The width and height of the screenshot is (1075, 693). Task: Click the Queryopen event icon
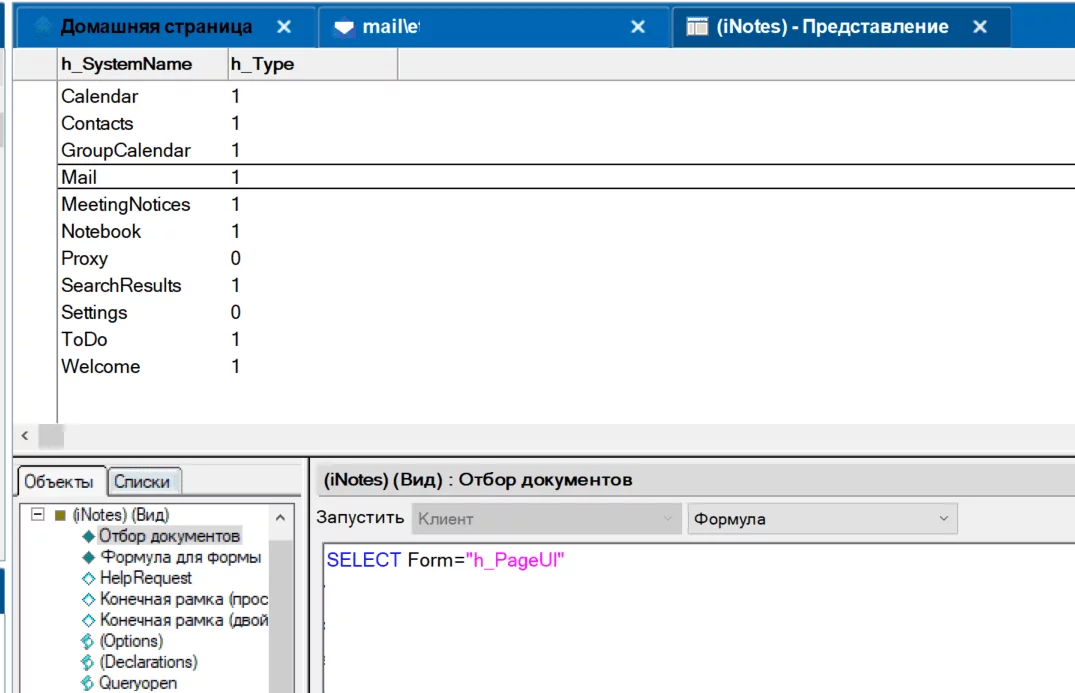point(88,683)
